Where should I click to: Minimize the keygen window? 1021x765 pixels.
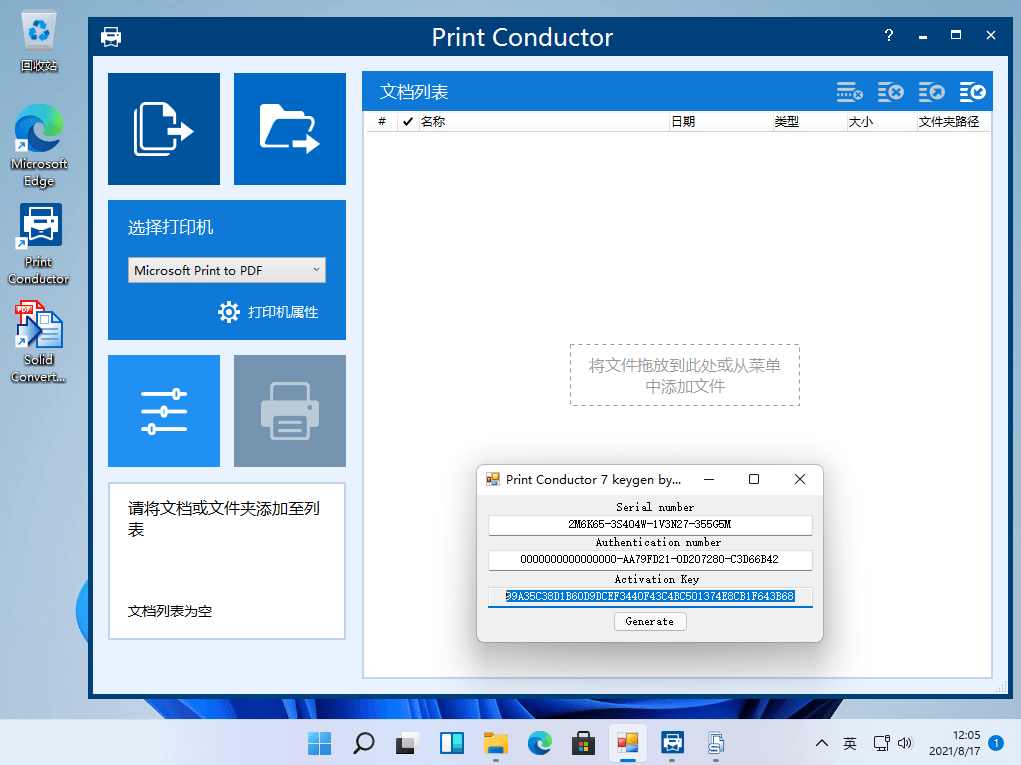click(x=709, y=479)
